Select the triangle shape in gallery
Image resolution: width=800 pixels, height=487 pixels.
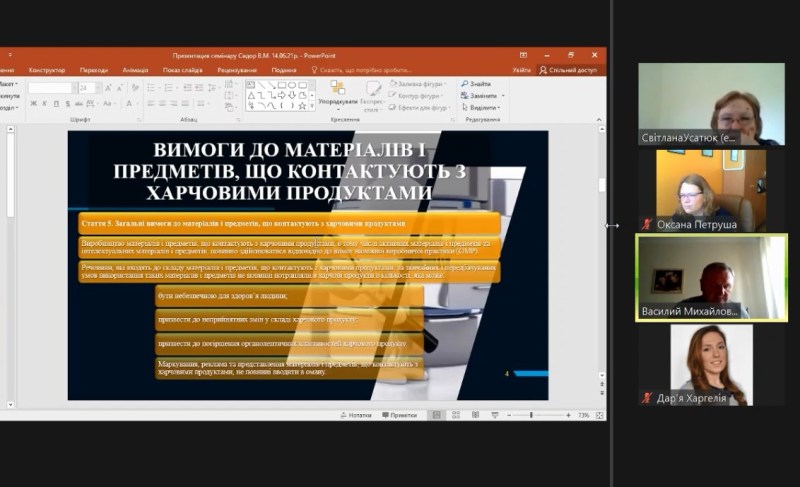click(251, 95)
